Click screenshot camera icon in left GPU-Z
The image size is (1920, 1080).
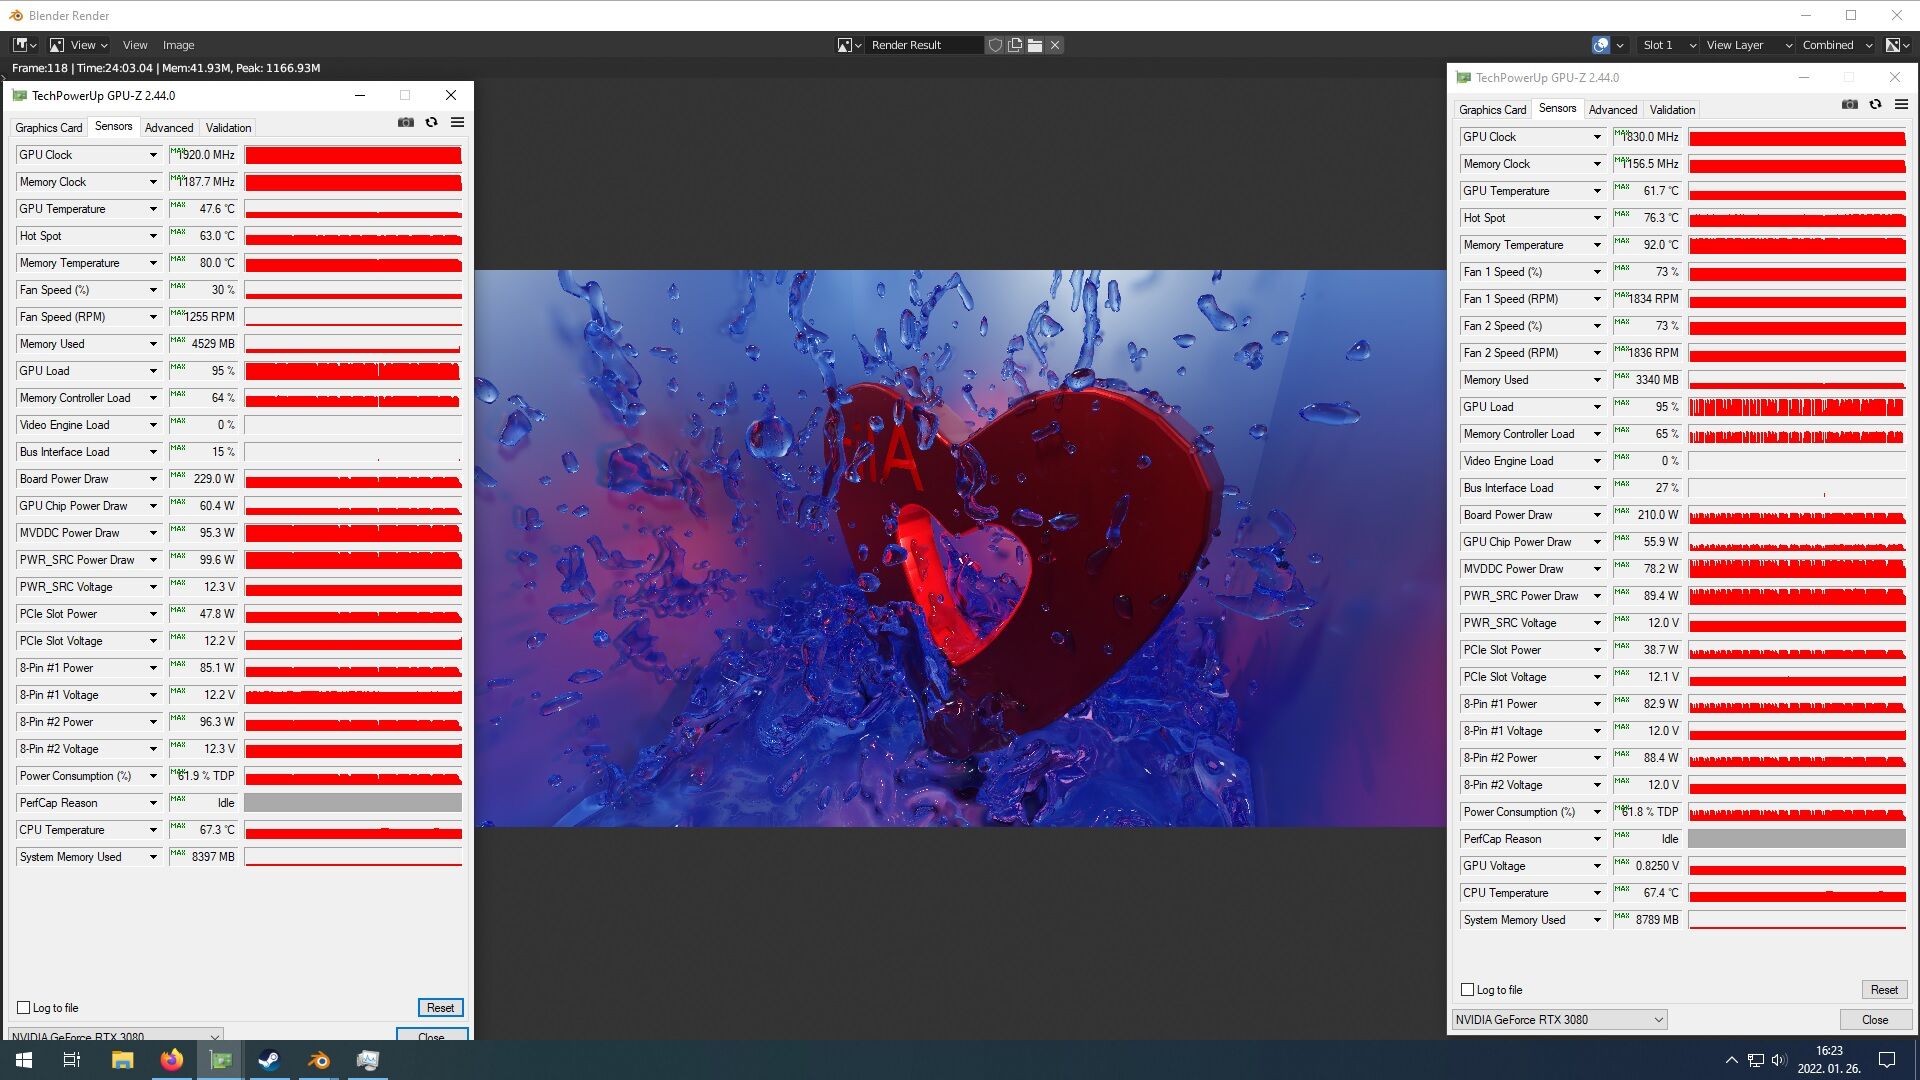click(405, 123)
